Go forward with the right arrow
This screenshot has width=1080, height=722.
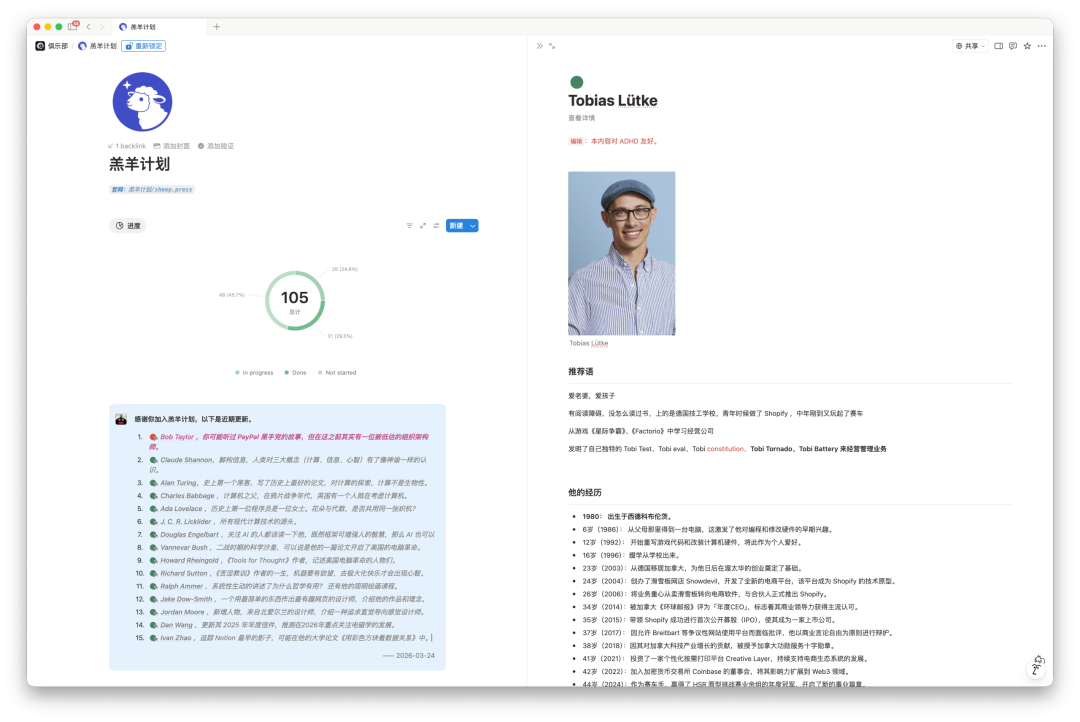click(102, 27)
